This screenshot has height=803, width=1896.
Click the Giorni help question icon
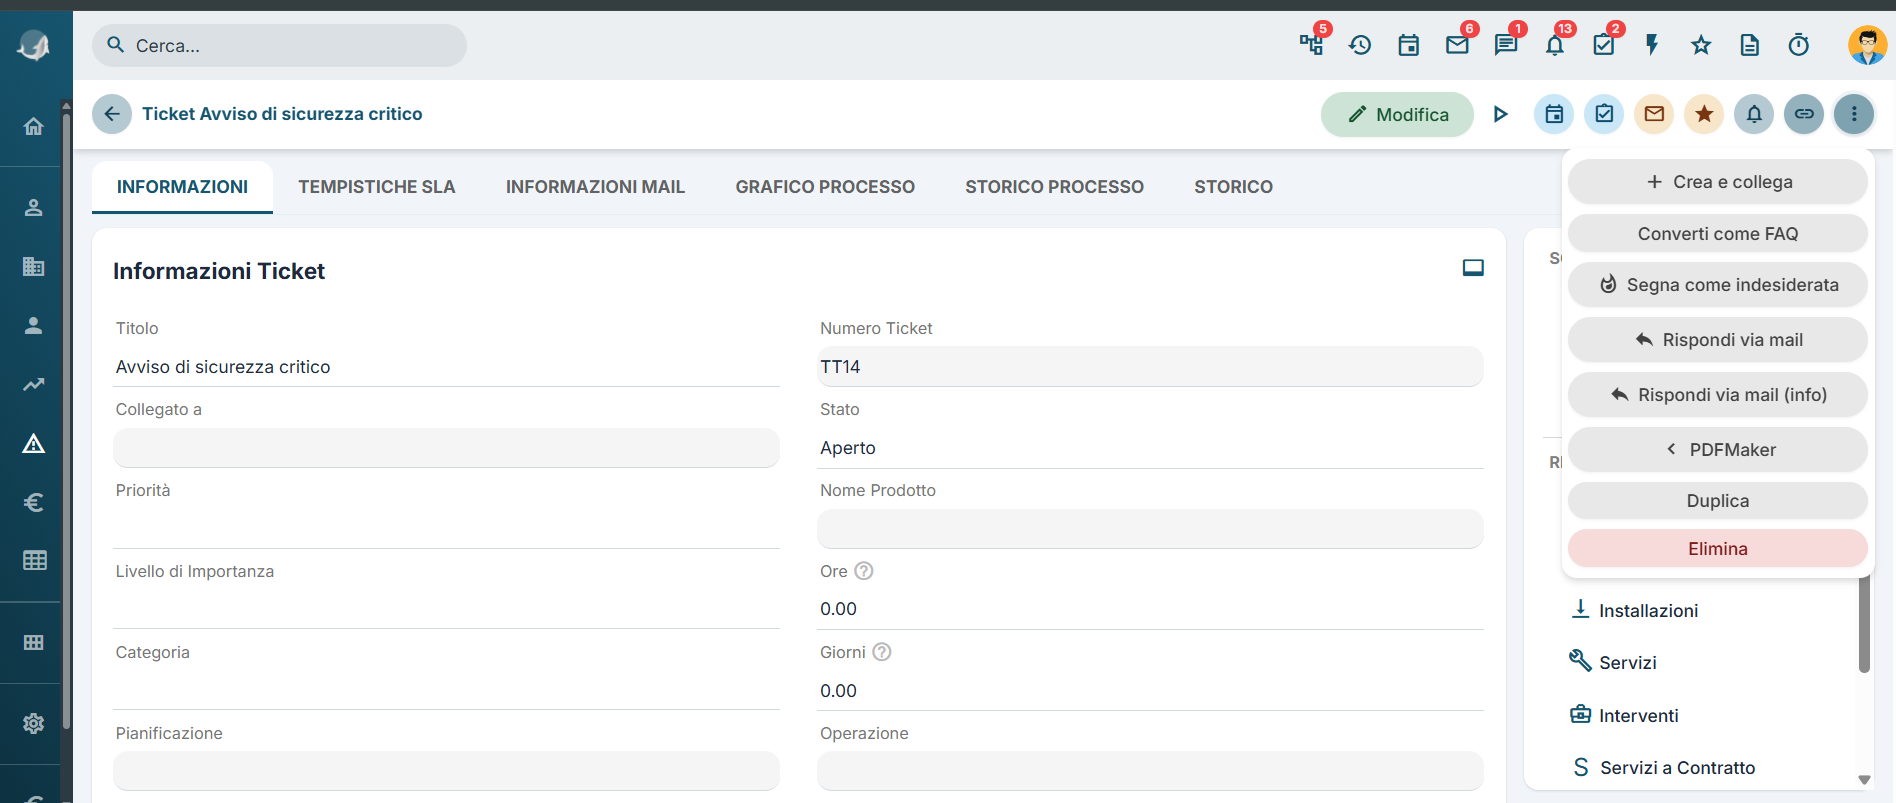[882, 652]
